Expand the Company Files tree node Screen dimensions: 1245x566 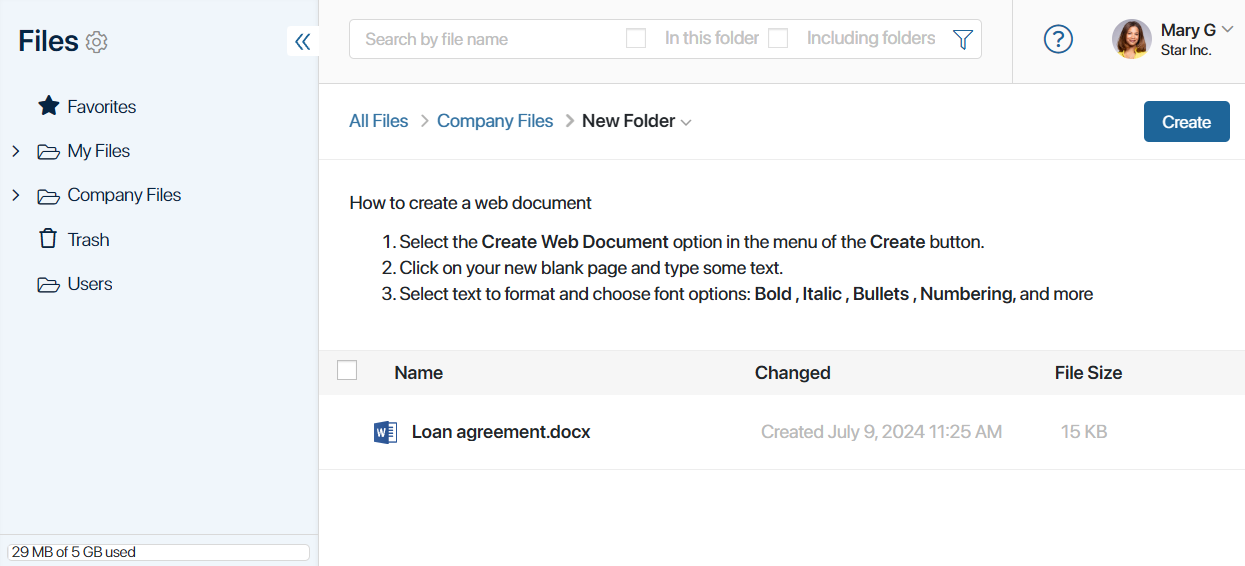tap(16, 195)
